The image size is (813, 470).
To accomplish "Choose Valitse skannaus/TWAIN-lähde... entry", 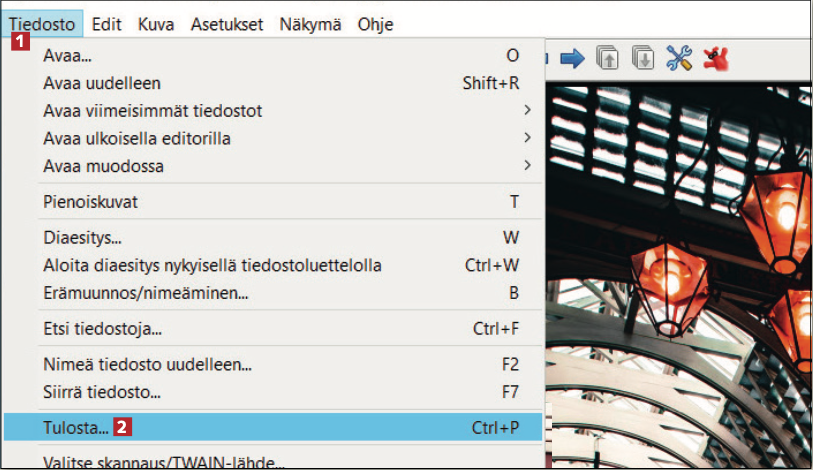I will tap(273, 461).
